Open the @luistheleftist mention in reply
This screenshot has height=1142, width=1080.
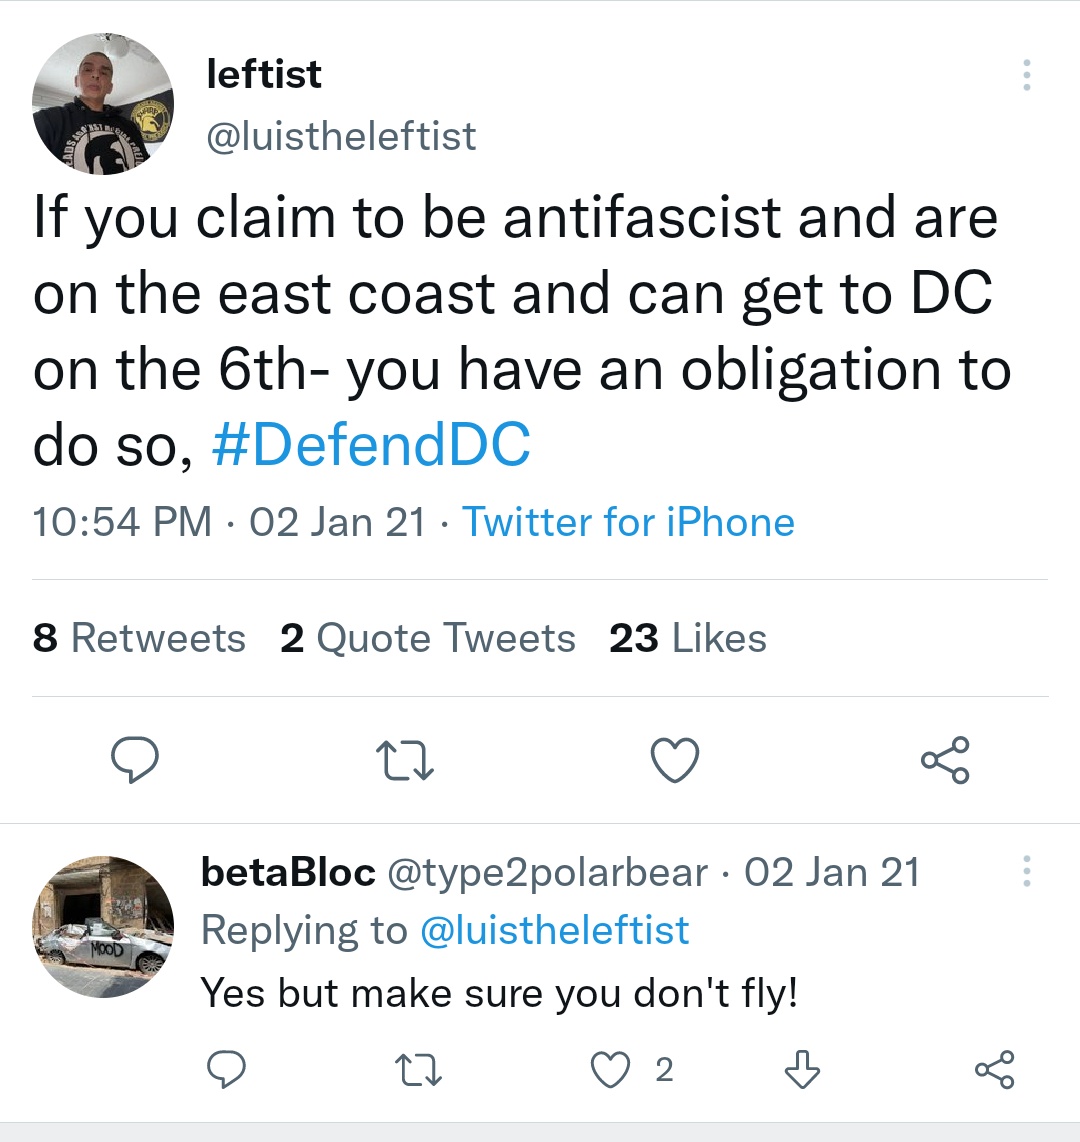point(555,931)
